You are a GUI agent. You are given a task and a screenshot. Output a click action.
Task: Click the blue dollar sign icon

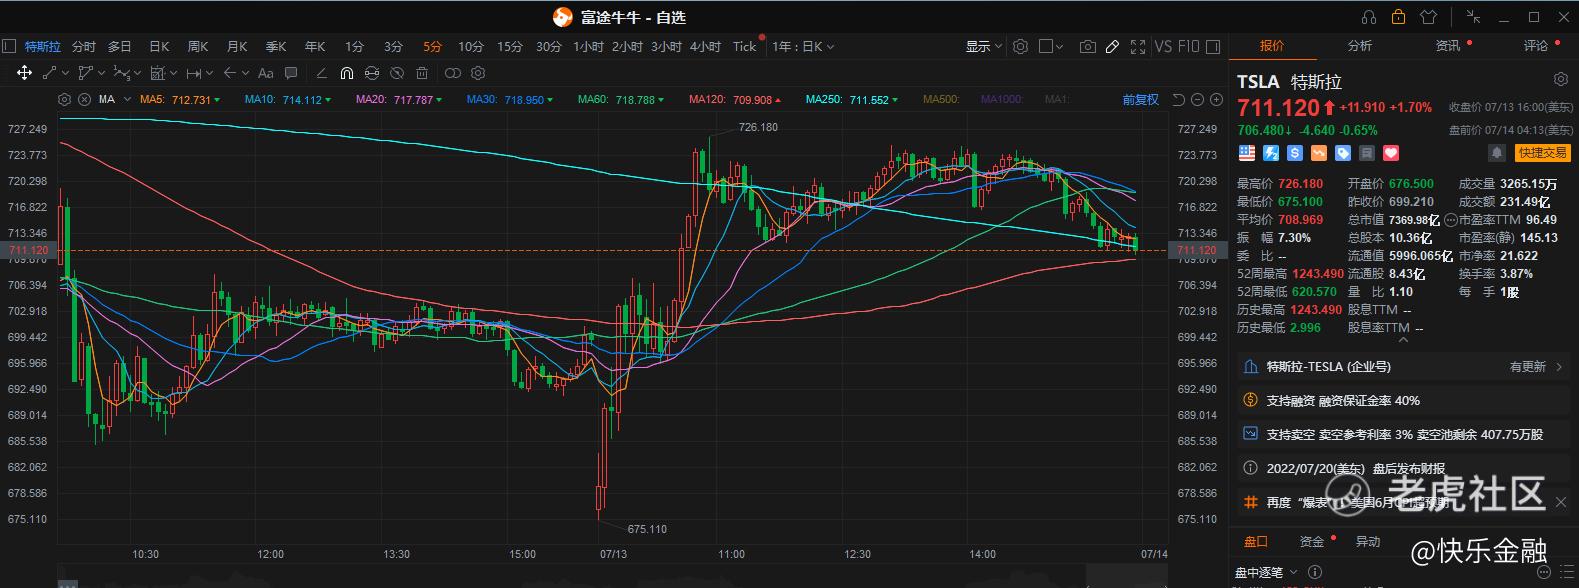click(x=1295, y=153)
